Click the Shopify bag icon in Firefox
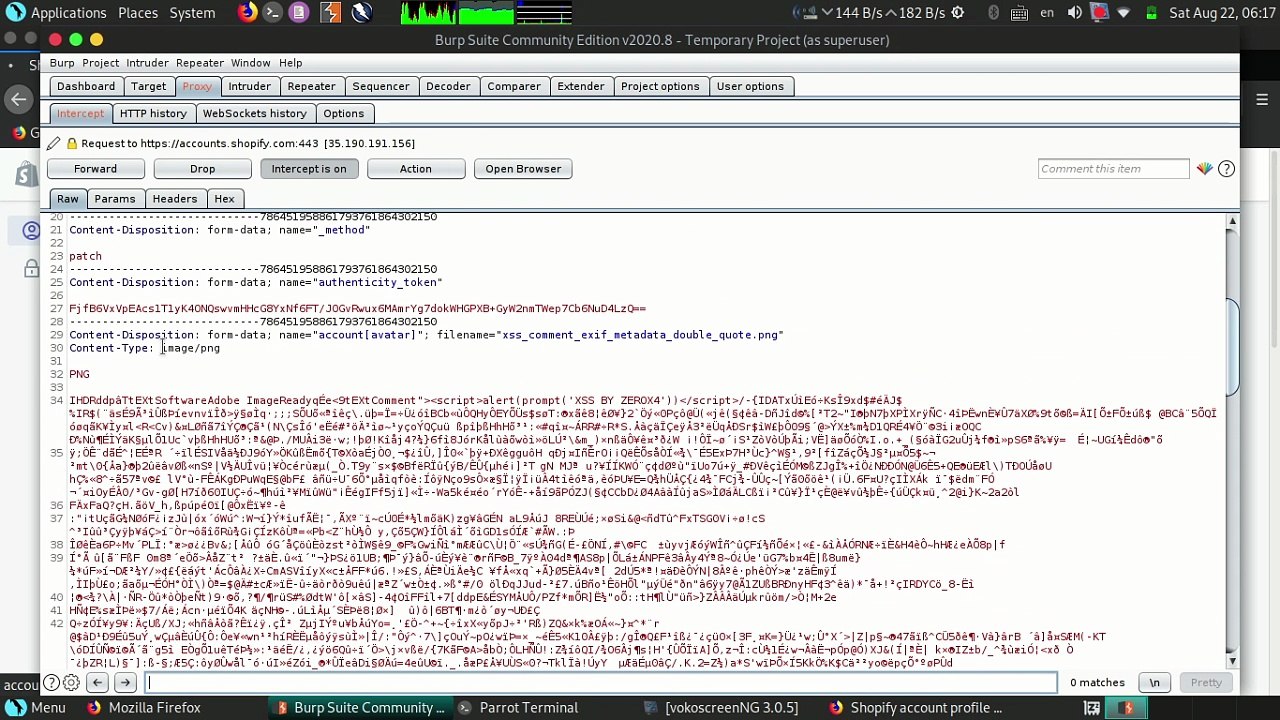Viewport: 1280px width, 720px height. pyautogui.click(x=25, y=175)
